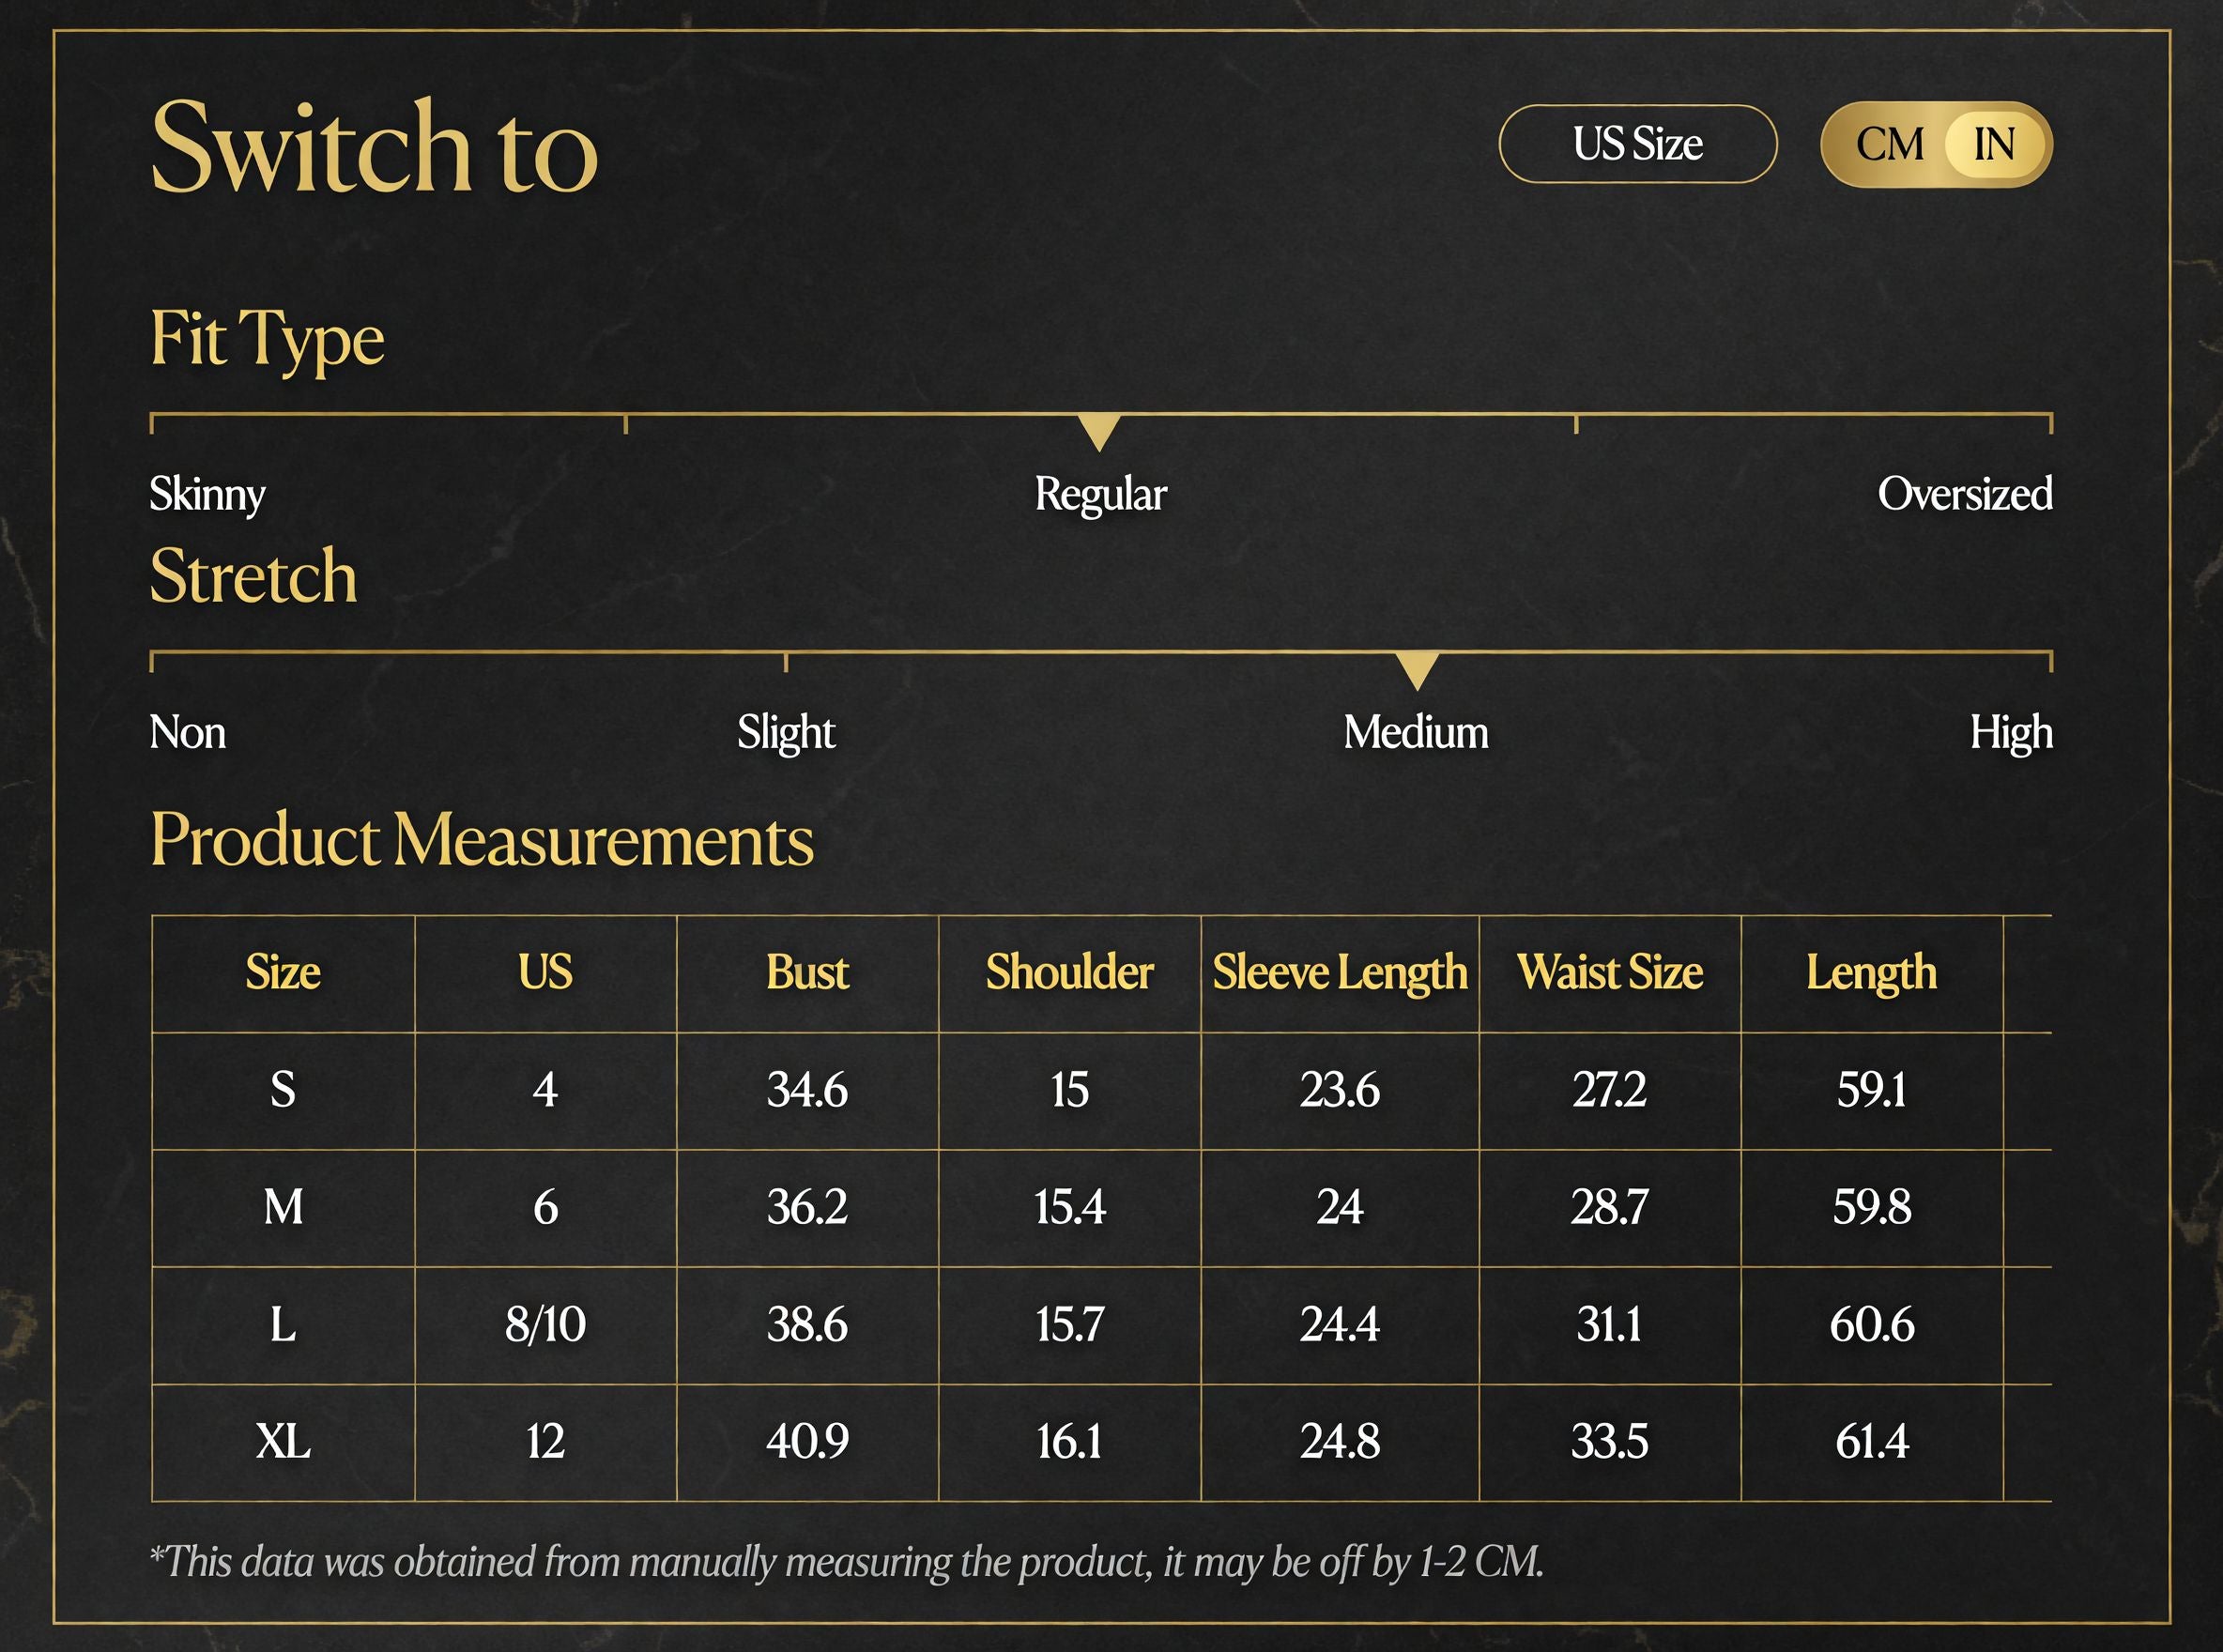The image size is (2223, 1652).
Task: Click bust value 36.2
Action: click(x=807, y=1208)
